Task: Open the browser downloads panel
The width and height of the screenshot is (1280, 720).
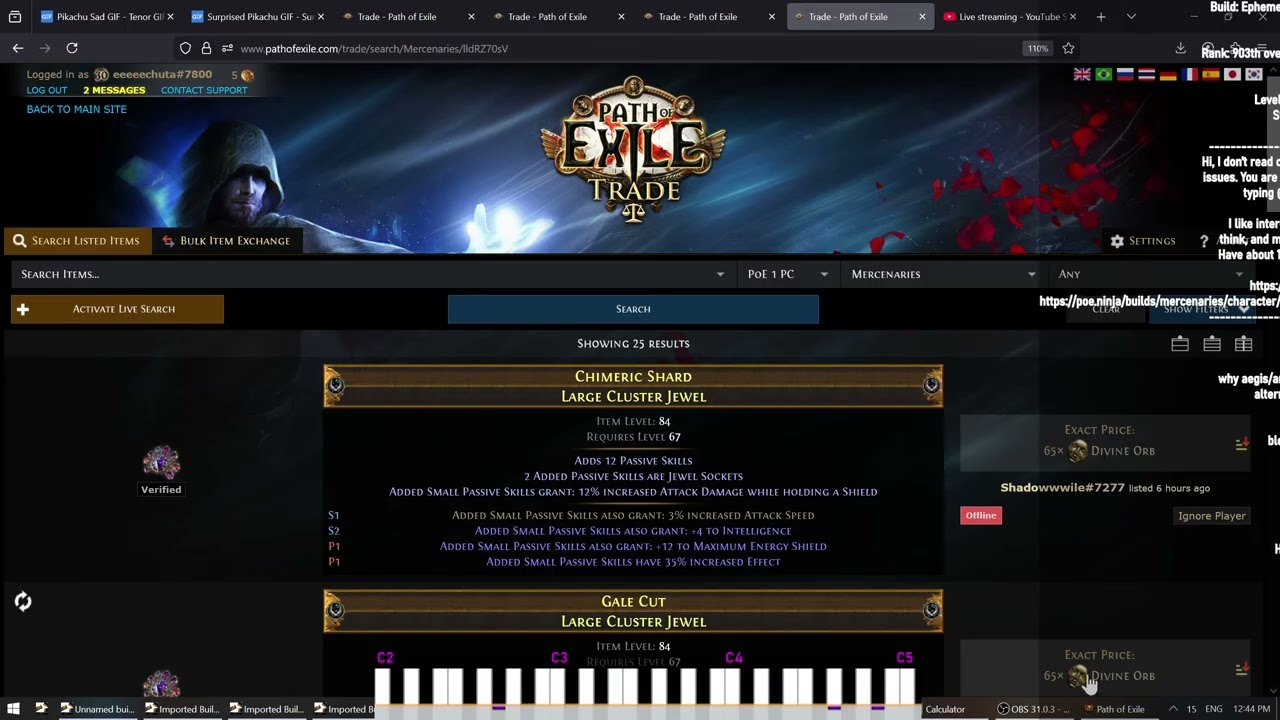Action: [x=1180, y=48]
